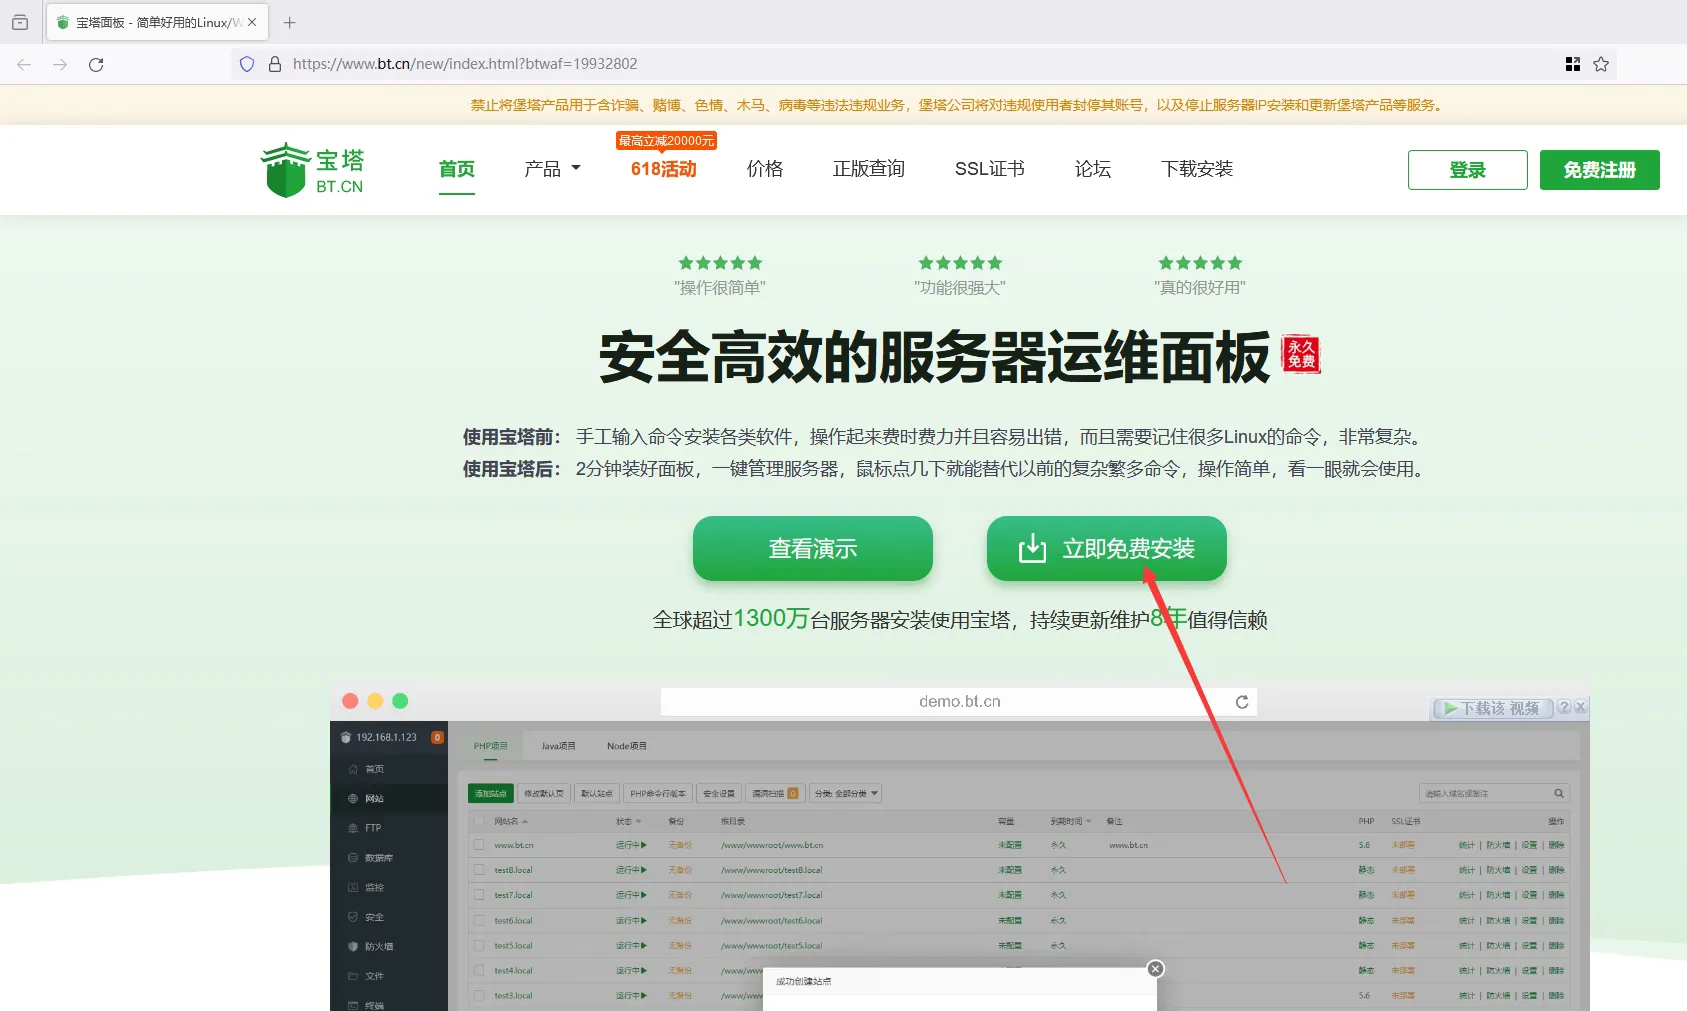This screenshot has width=1687, height=1011.
Task: Click the 查看演示 demo button
Action: 812,549
